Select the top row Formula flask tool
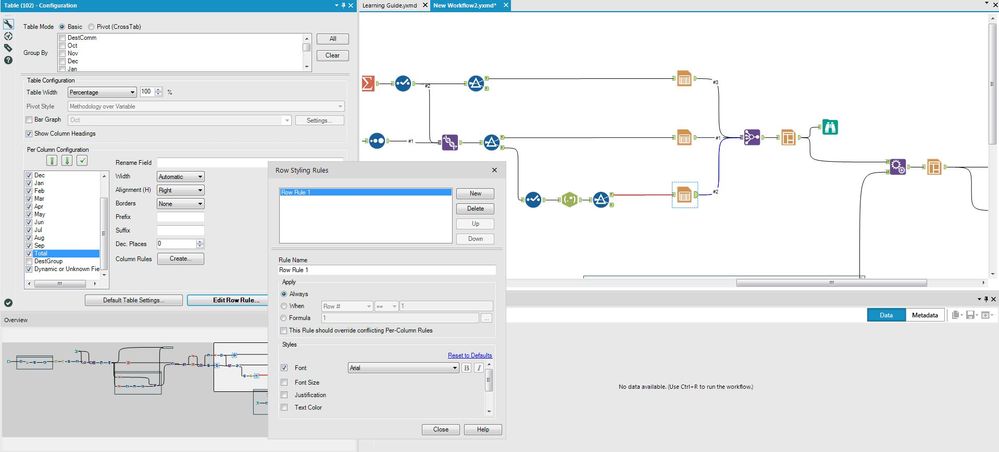 click(475, 84)
